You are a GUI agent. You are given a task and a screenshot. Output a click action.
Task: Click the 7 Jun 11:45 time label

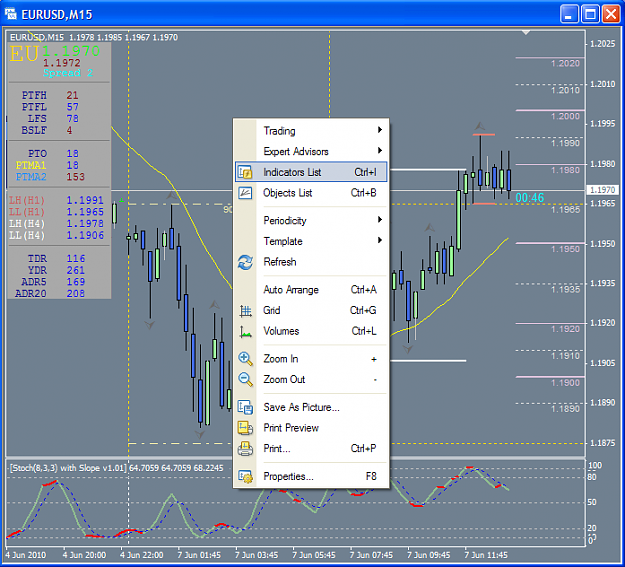point(486,555)
